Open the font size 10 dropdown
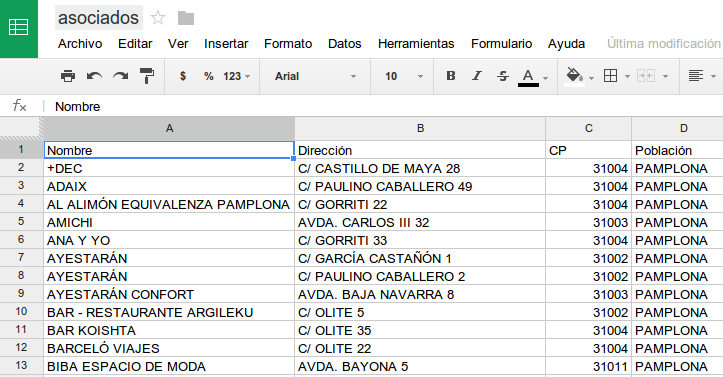The height and width of the screenshot is (377, 723). 403,76
